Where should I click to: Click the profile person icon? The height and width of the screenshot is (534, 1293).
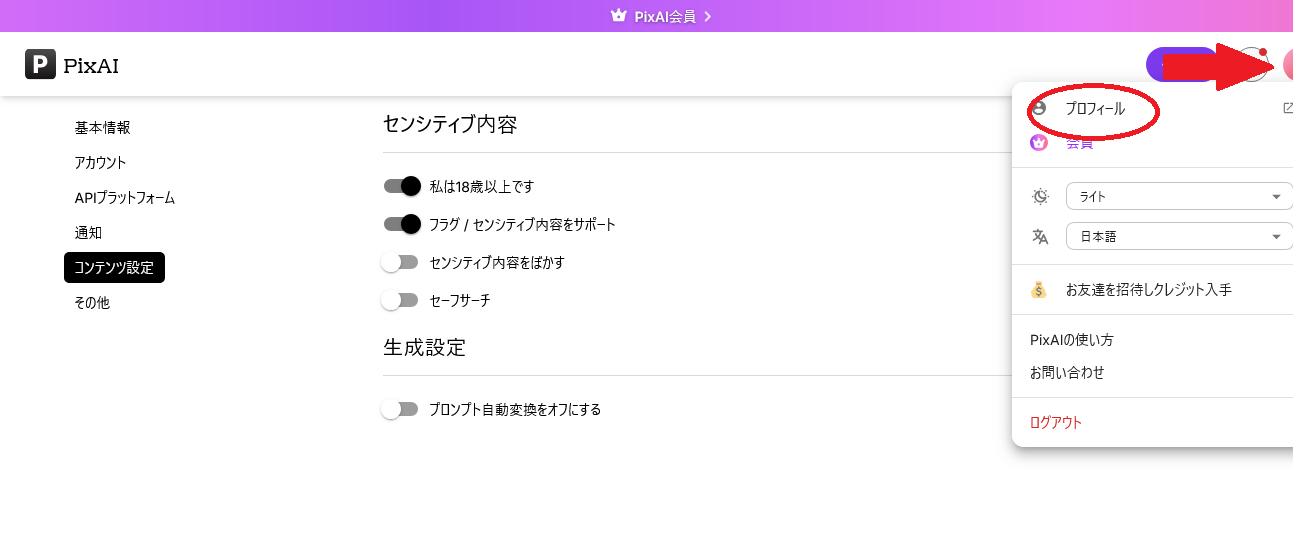tap(1039, 108)
